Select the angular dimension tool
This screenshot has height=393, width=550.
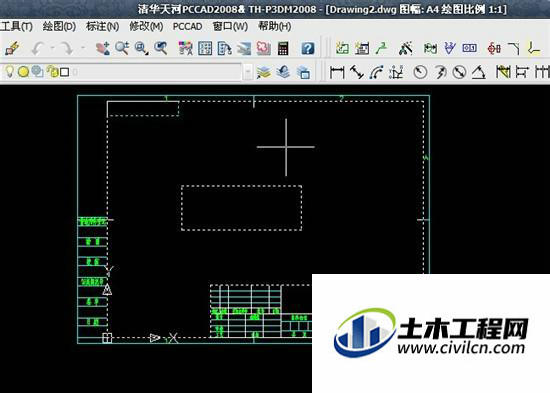click(x=479, y=72)
